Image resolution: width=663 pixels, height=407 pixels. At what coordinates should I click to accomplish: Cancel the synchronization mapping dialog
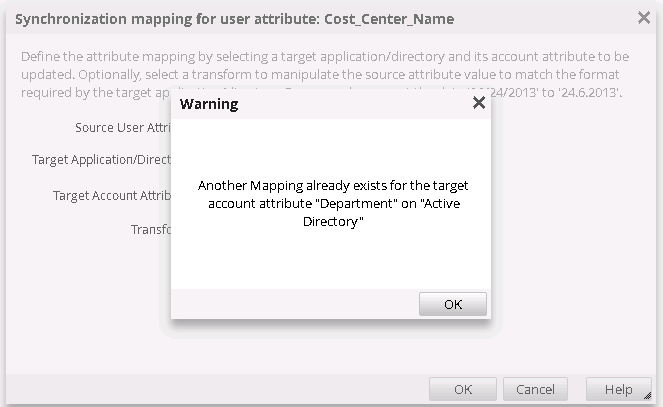[x=535, y=389]
